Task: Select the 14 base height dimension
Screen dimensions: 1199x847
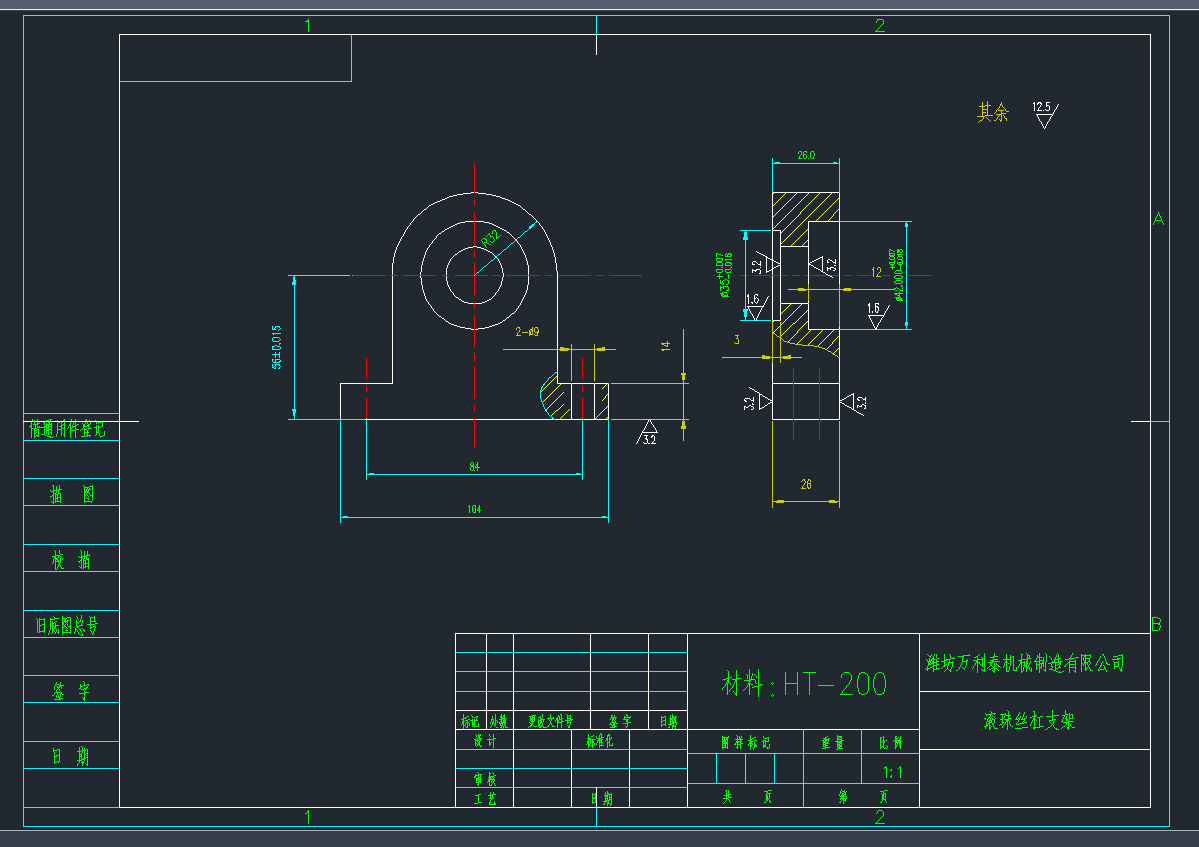Action: coord(665,346)
